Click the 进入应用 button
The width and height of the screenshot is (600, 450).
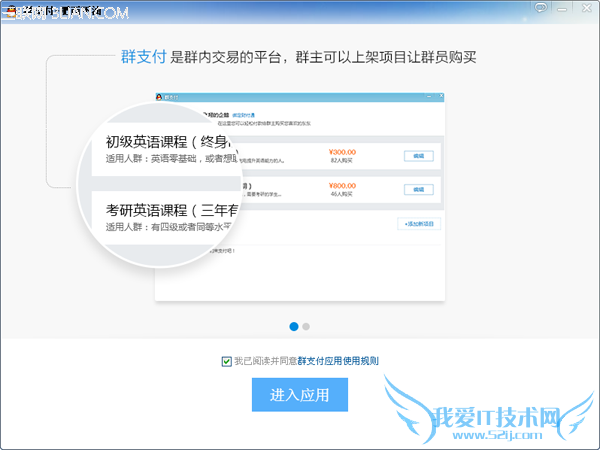[x=300, y=395]
